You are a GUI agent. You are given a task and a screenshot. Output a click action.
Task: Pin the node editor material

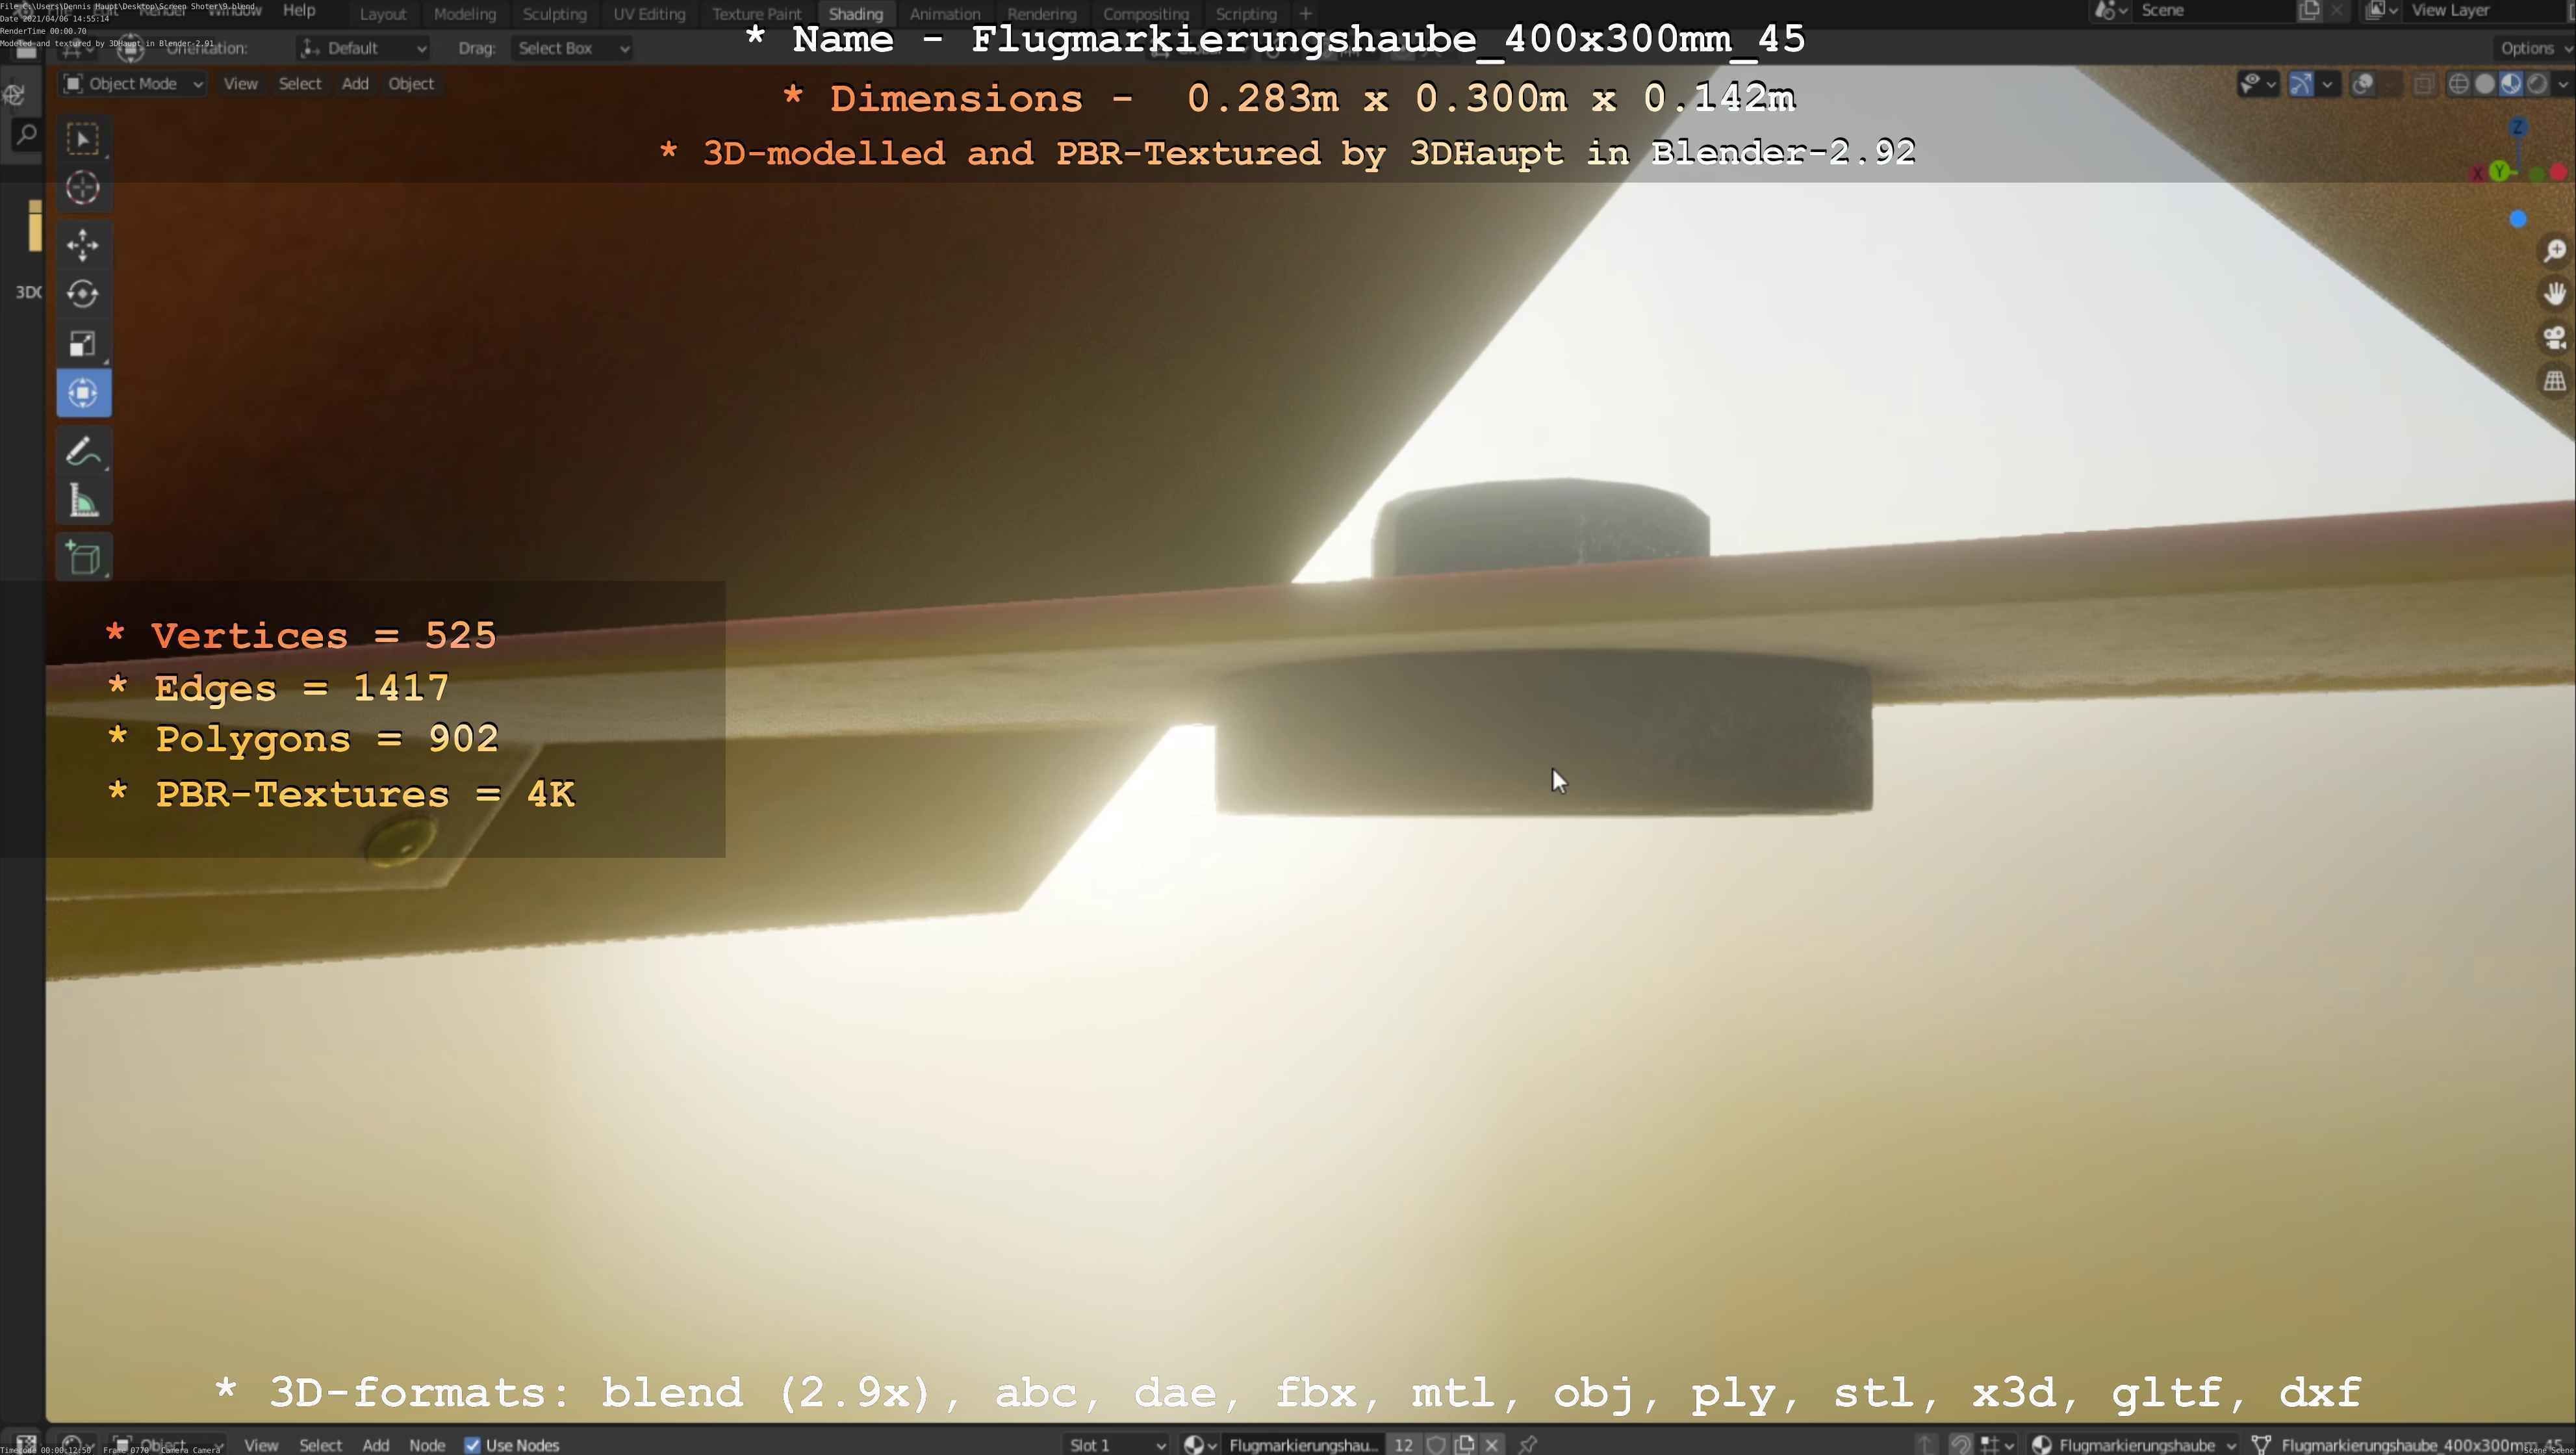pos(1528,1444)
